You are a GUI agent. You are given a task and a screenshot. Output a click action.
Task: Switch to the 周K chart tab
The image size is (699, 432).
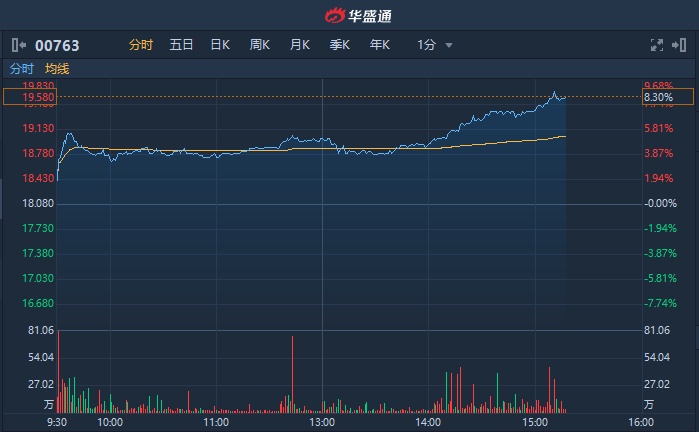coord(260,45)
